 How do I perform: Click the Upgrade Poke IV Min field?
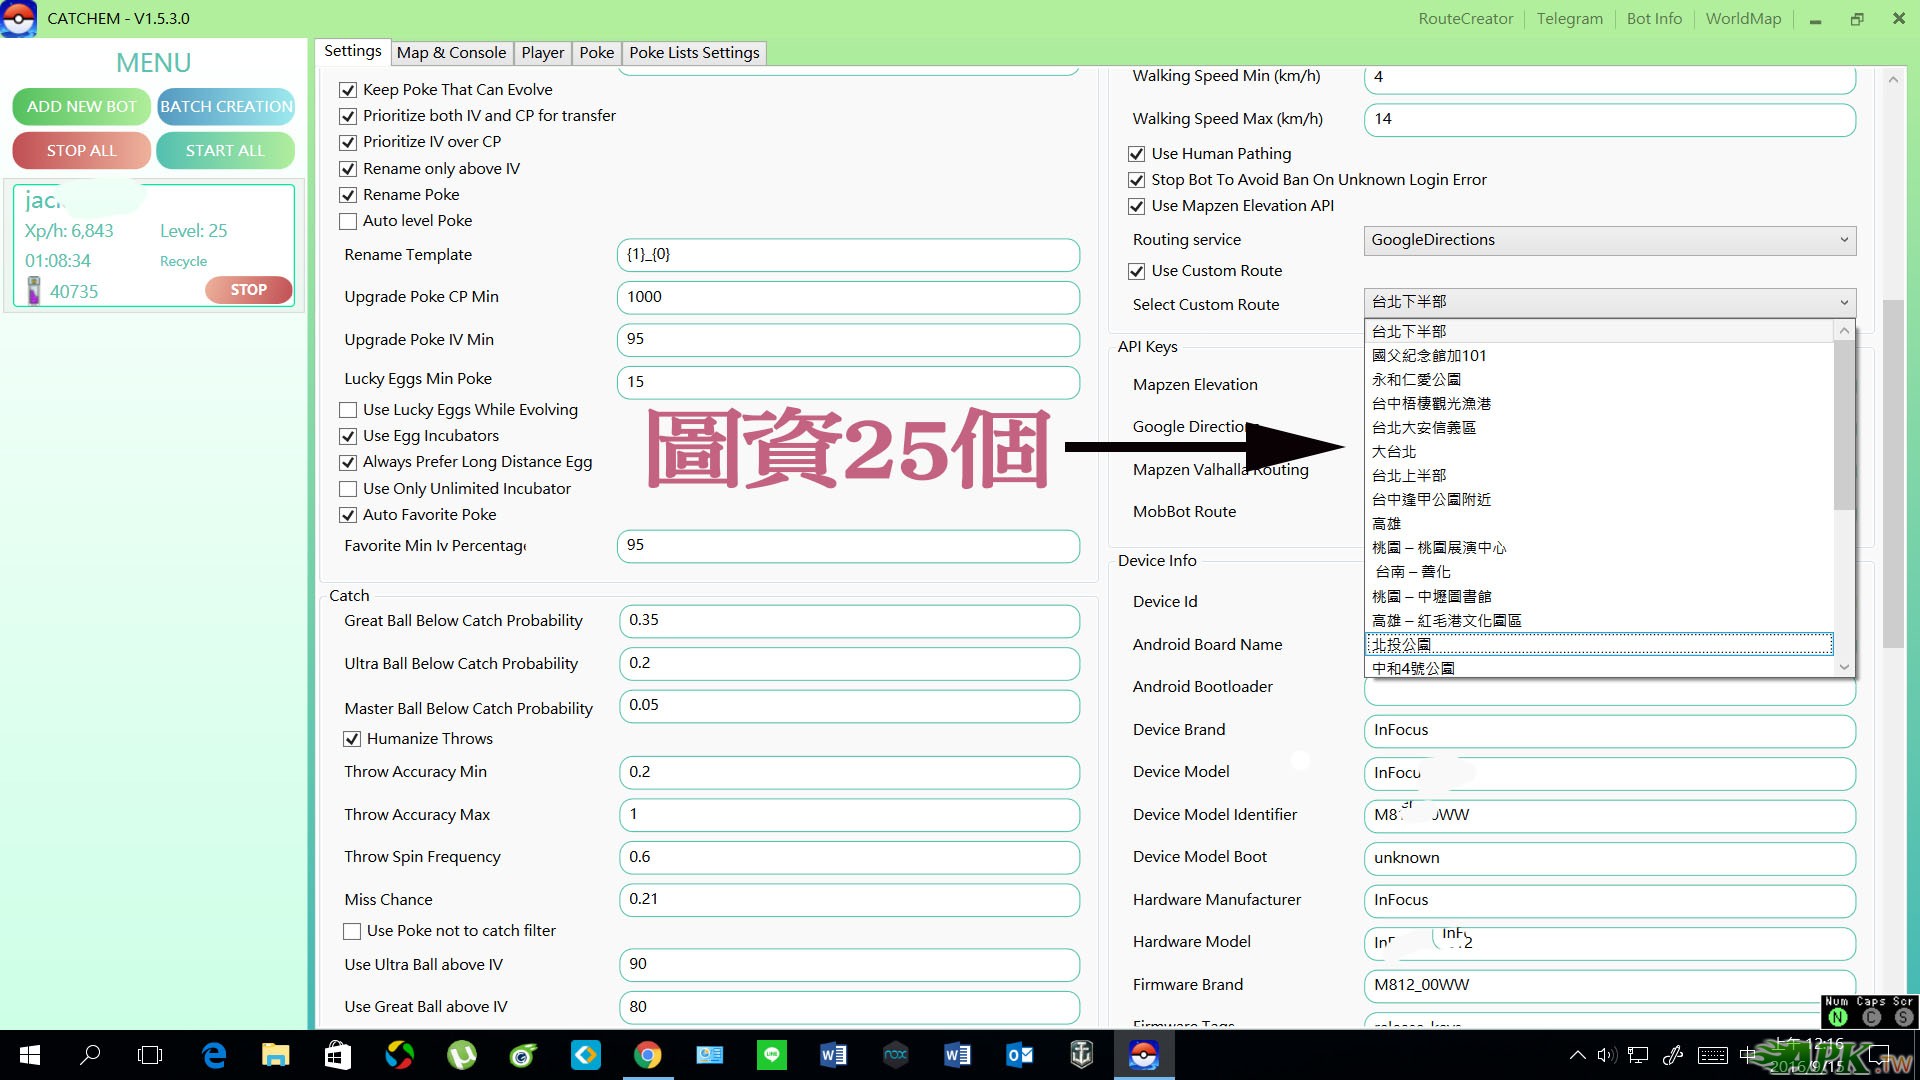pyautogui.click(x=848, y=339)
